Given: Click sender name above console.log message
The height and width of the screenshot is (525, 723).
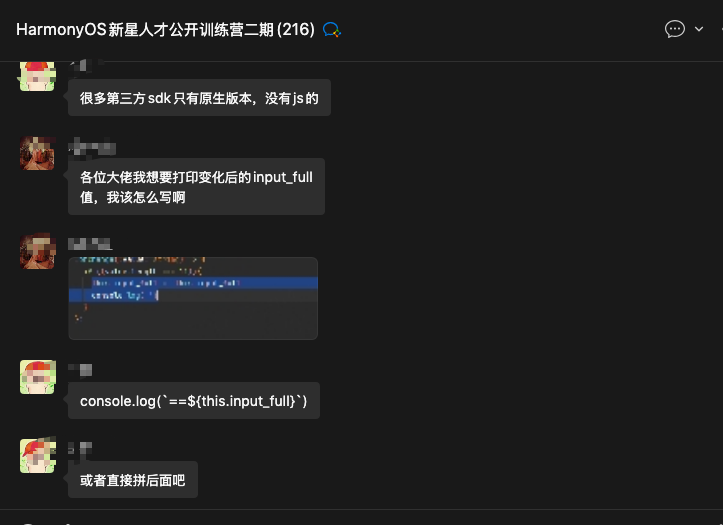Looking at the screenshot, I should click(x=80, y=369).
